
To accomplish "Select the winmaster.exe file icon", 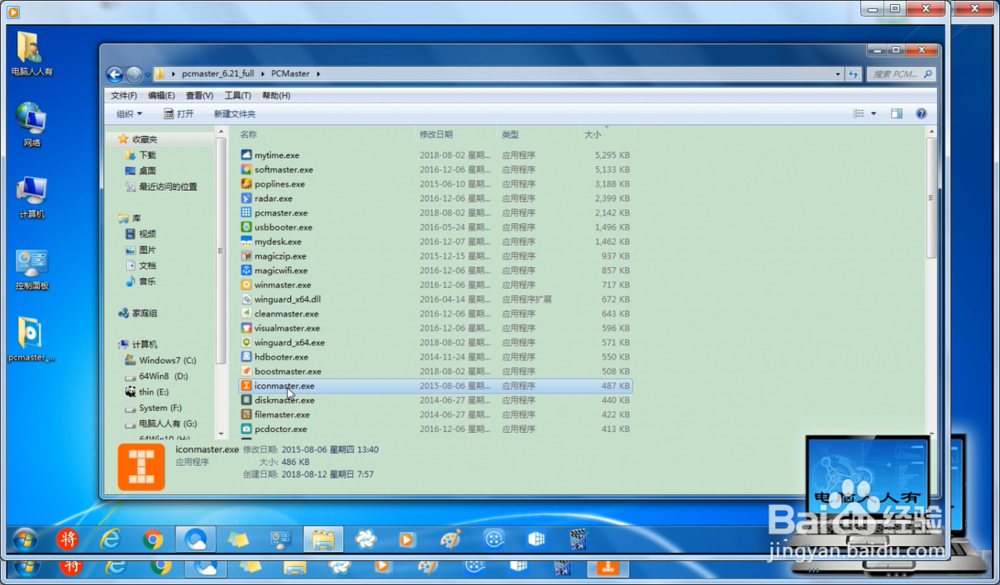I will [246, 285].
